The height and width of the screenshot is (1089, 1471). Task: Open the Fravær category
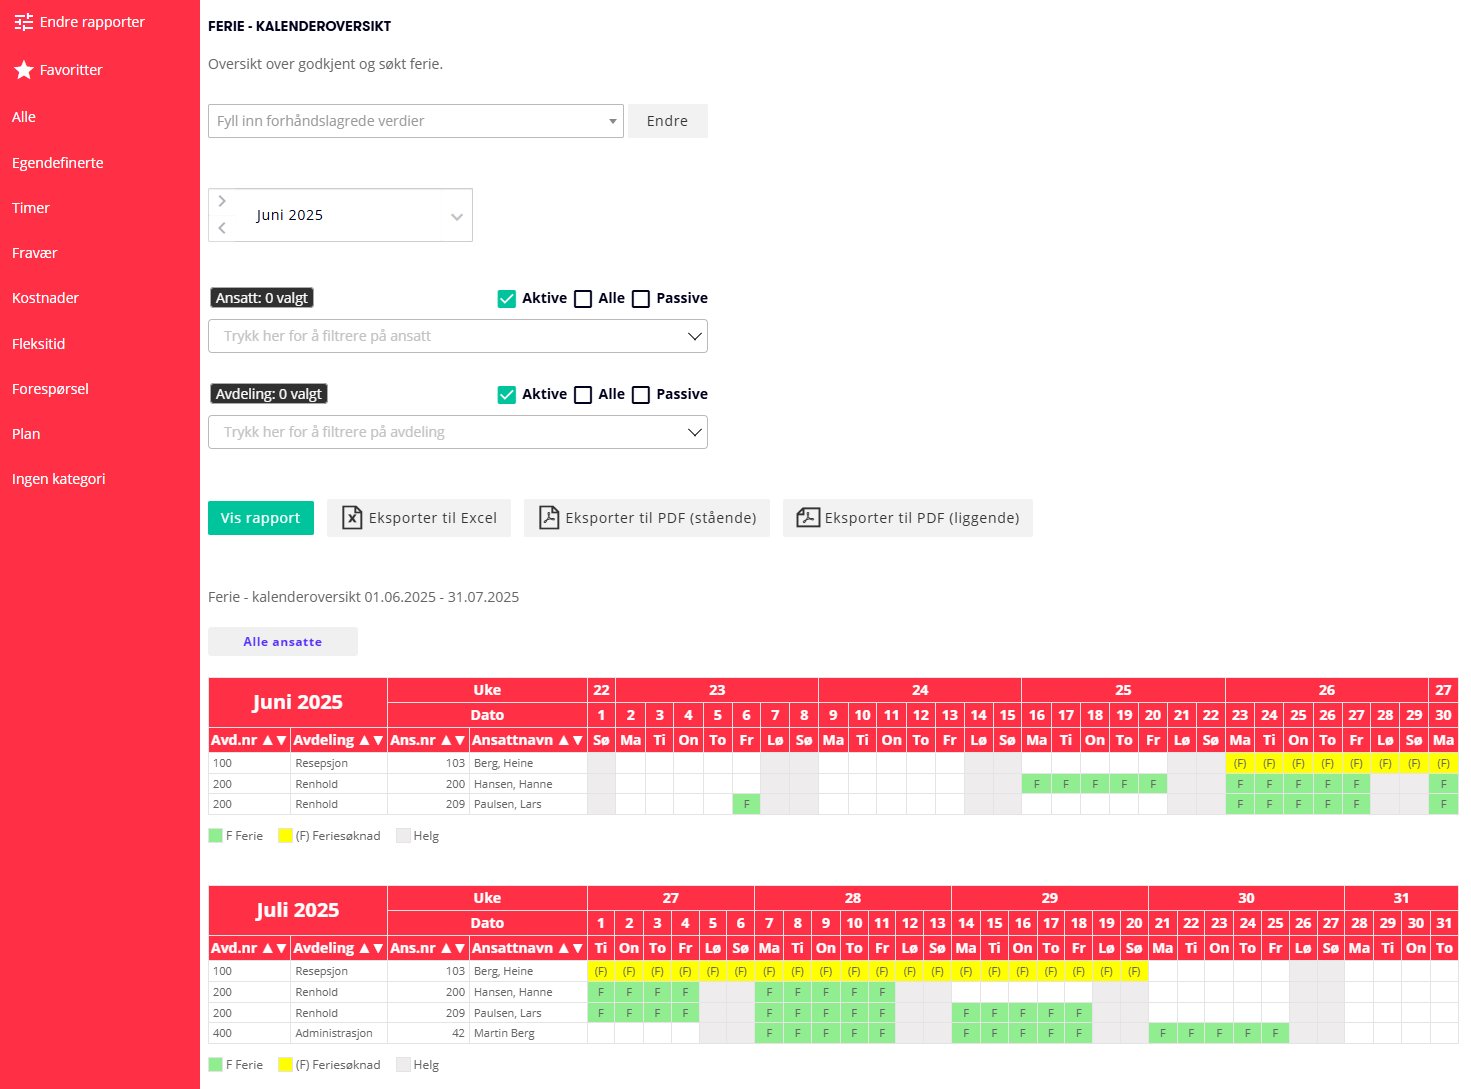point(35,253)
